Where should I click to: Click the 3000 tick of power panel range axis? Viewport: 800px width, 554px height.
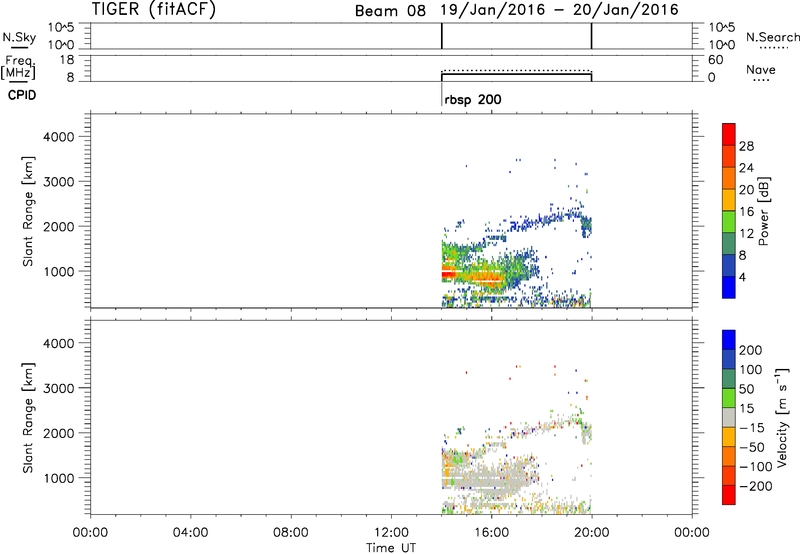pyautogui.click(x=59, y=182)
